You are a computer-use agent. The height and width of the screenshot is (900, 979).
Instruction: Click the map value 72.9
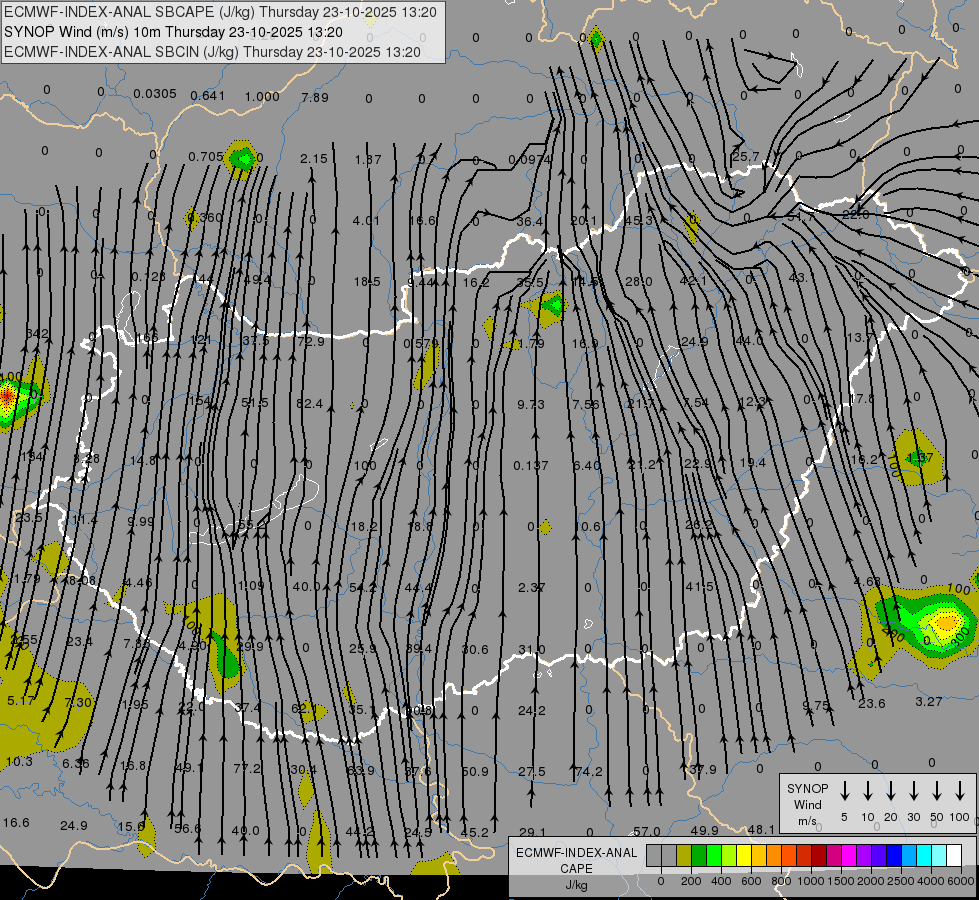click(311, 342)
